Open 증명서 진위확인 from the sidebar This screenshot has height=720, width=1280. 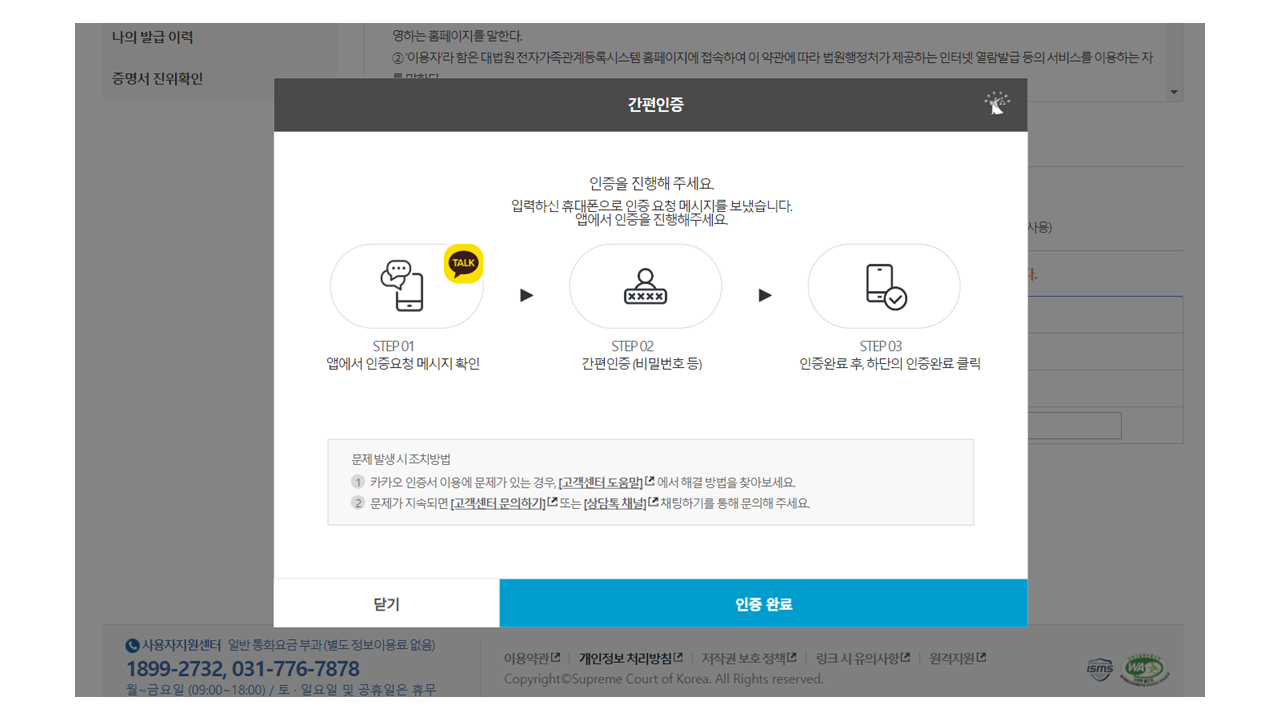pos(156,78)
